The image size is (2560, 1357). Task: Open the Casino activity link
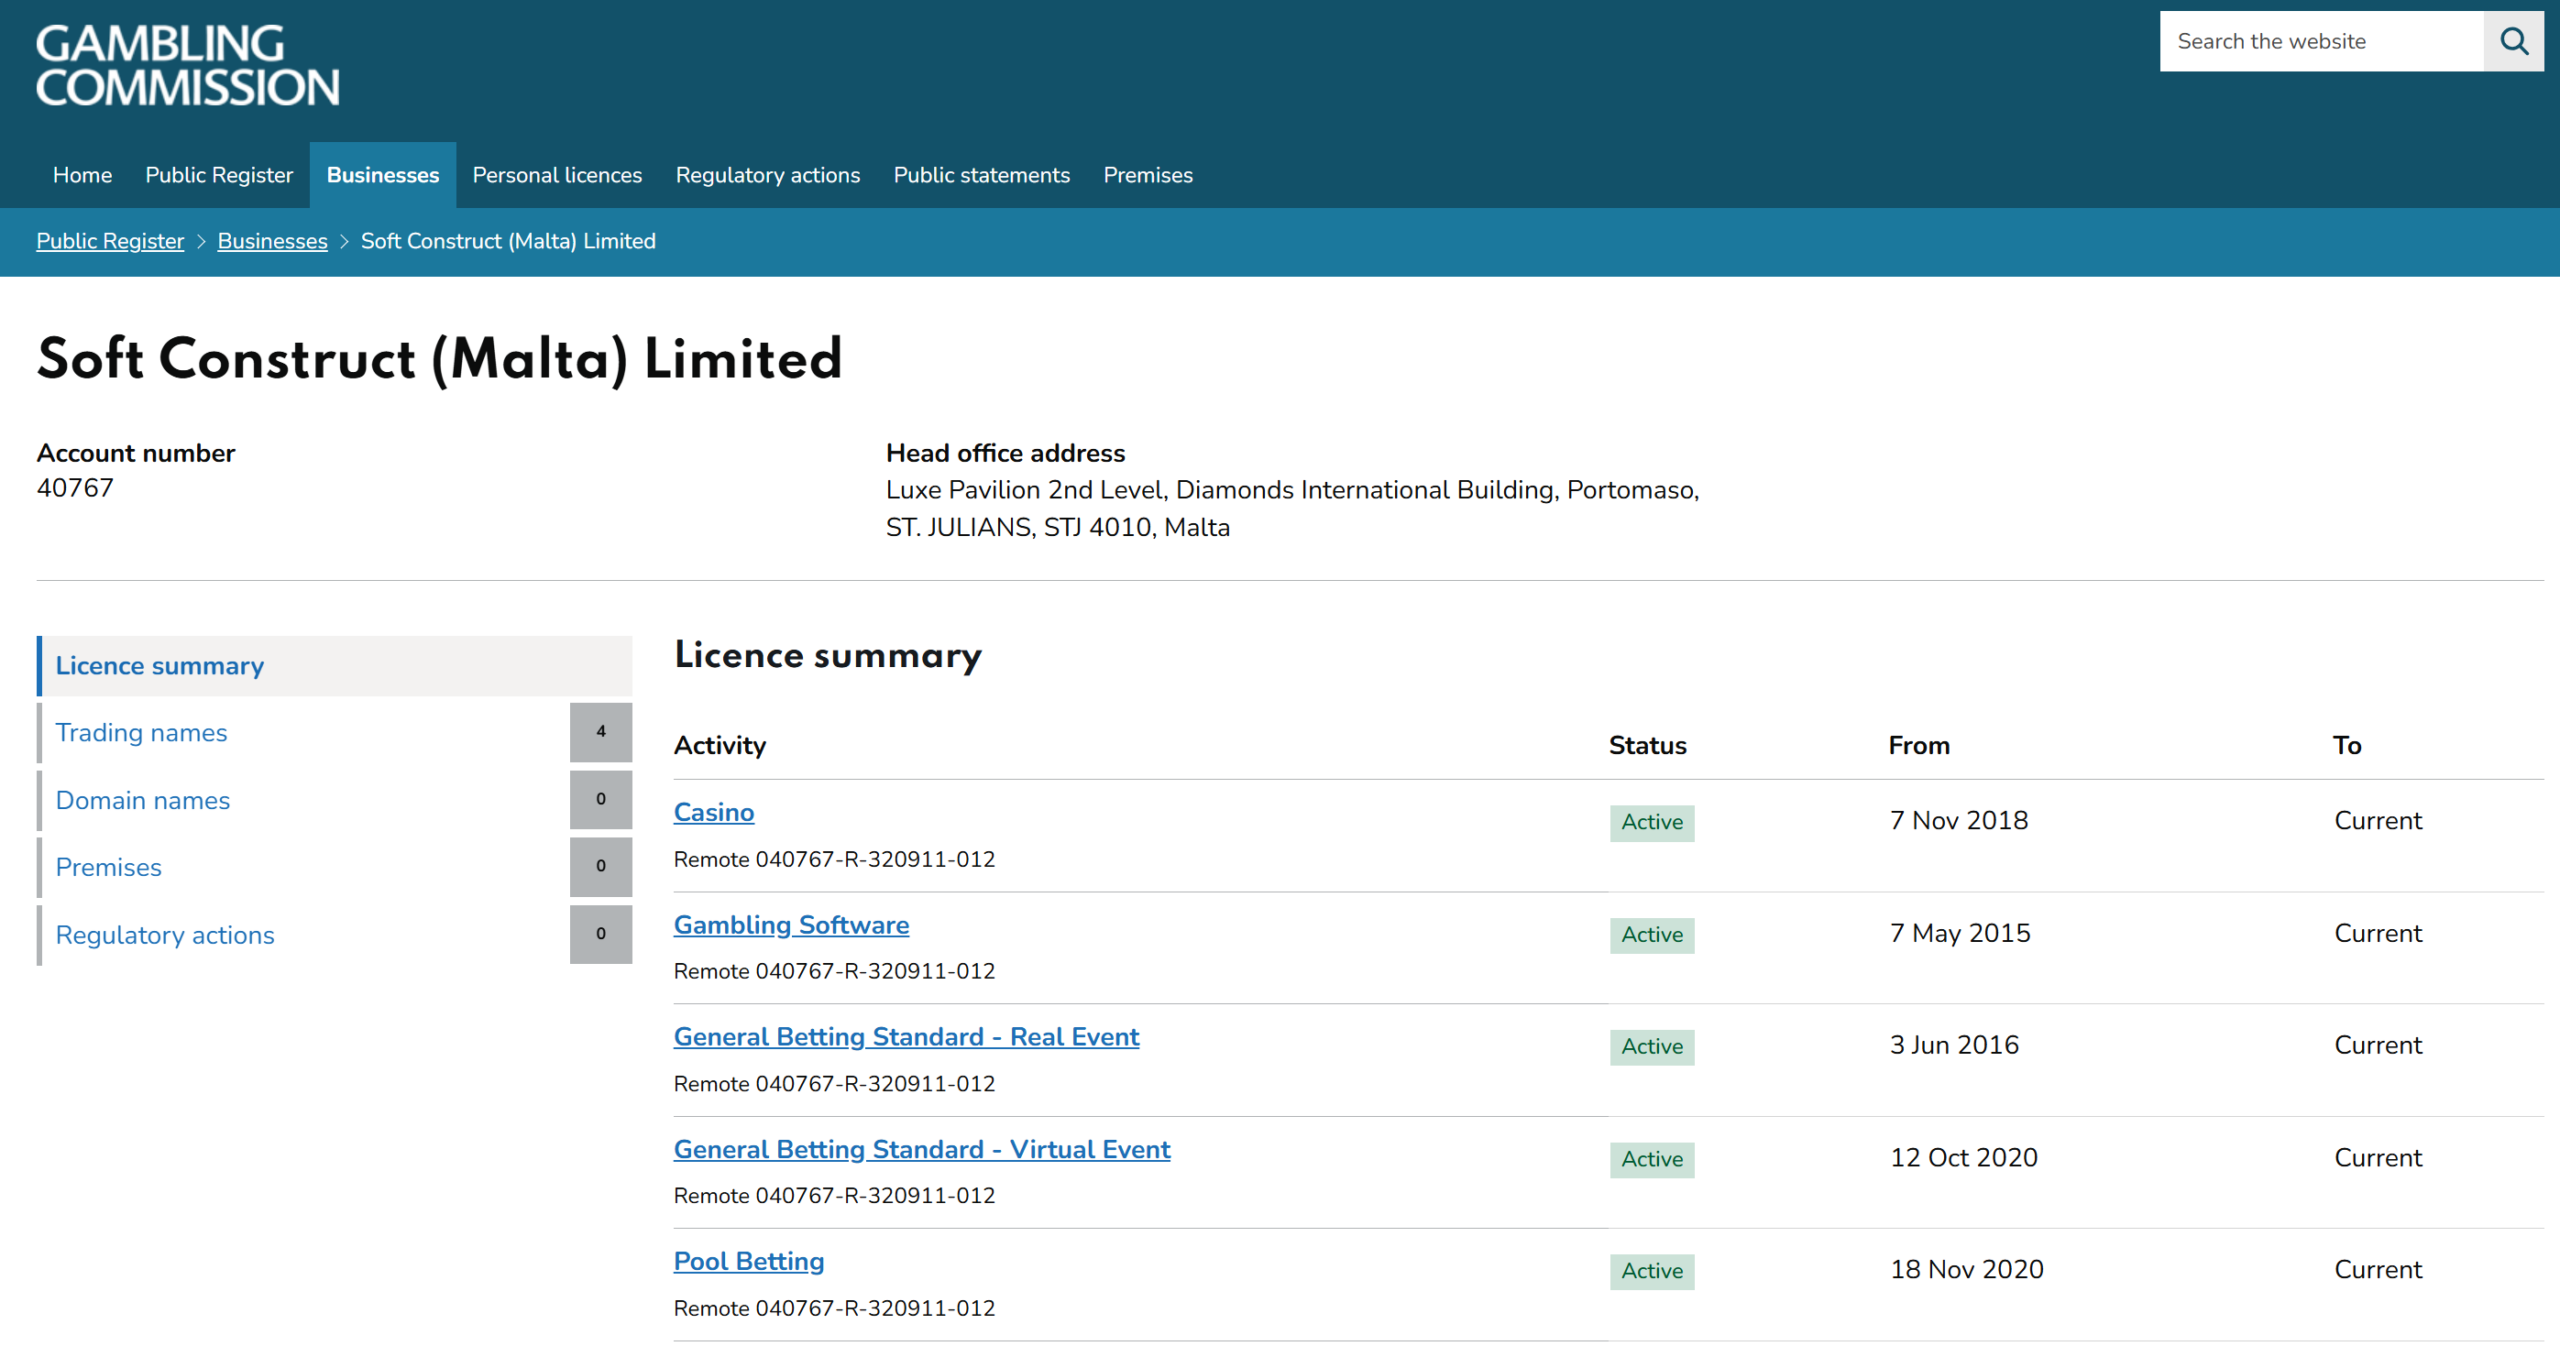[x=714, y=812]
